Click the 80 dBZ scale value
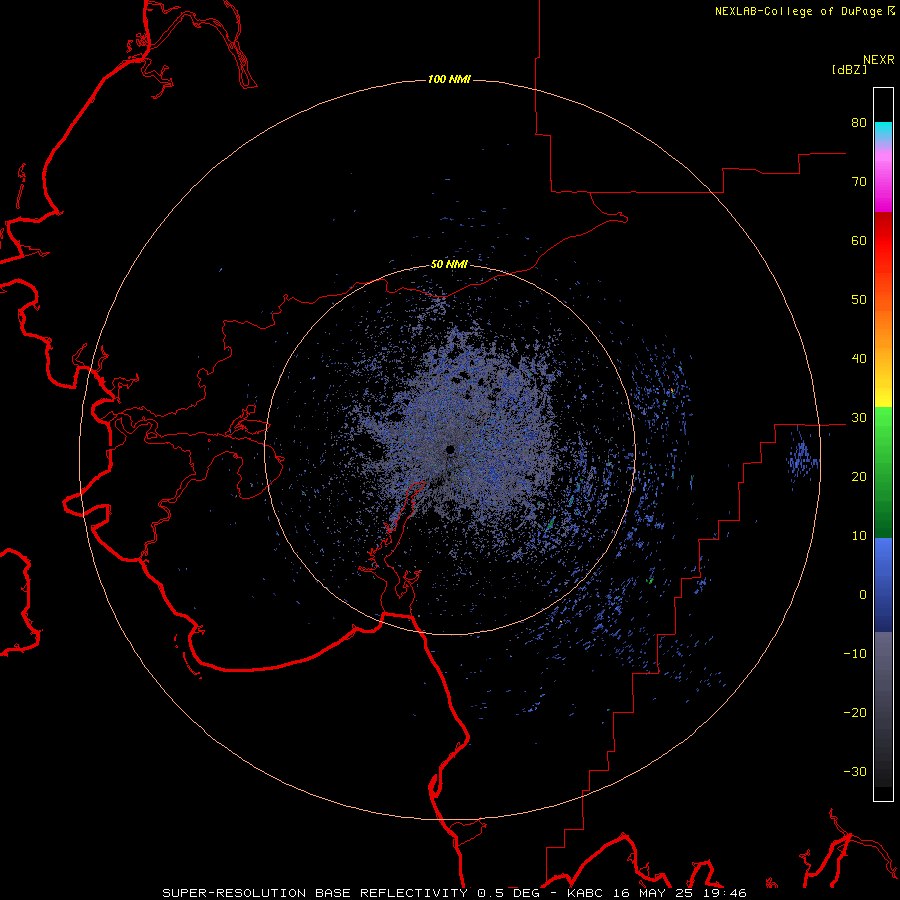Viewport: 900px width, 900px height. click(x=859, y=123)
